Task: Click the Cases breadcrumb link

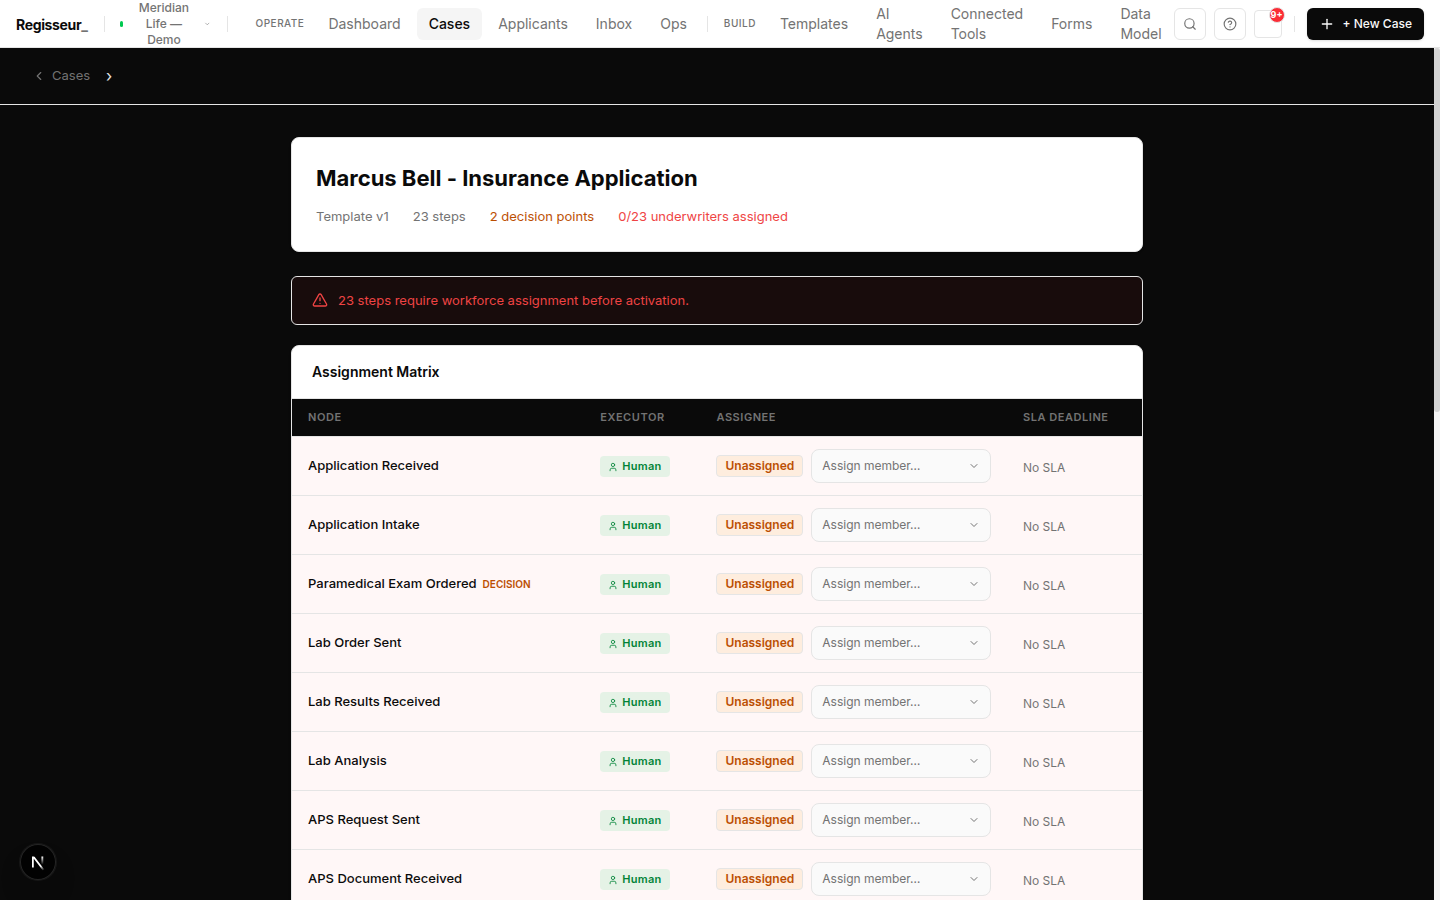Action: (71, 76)
